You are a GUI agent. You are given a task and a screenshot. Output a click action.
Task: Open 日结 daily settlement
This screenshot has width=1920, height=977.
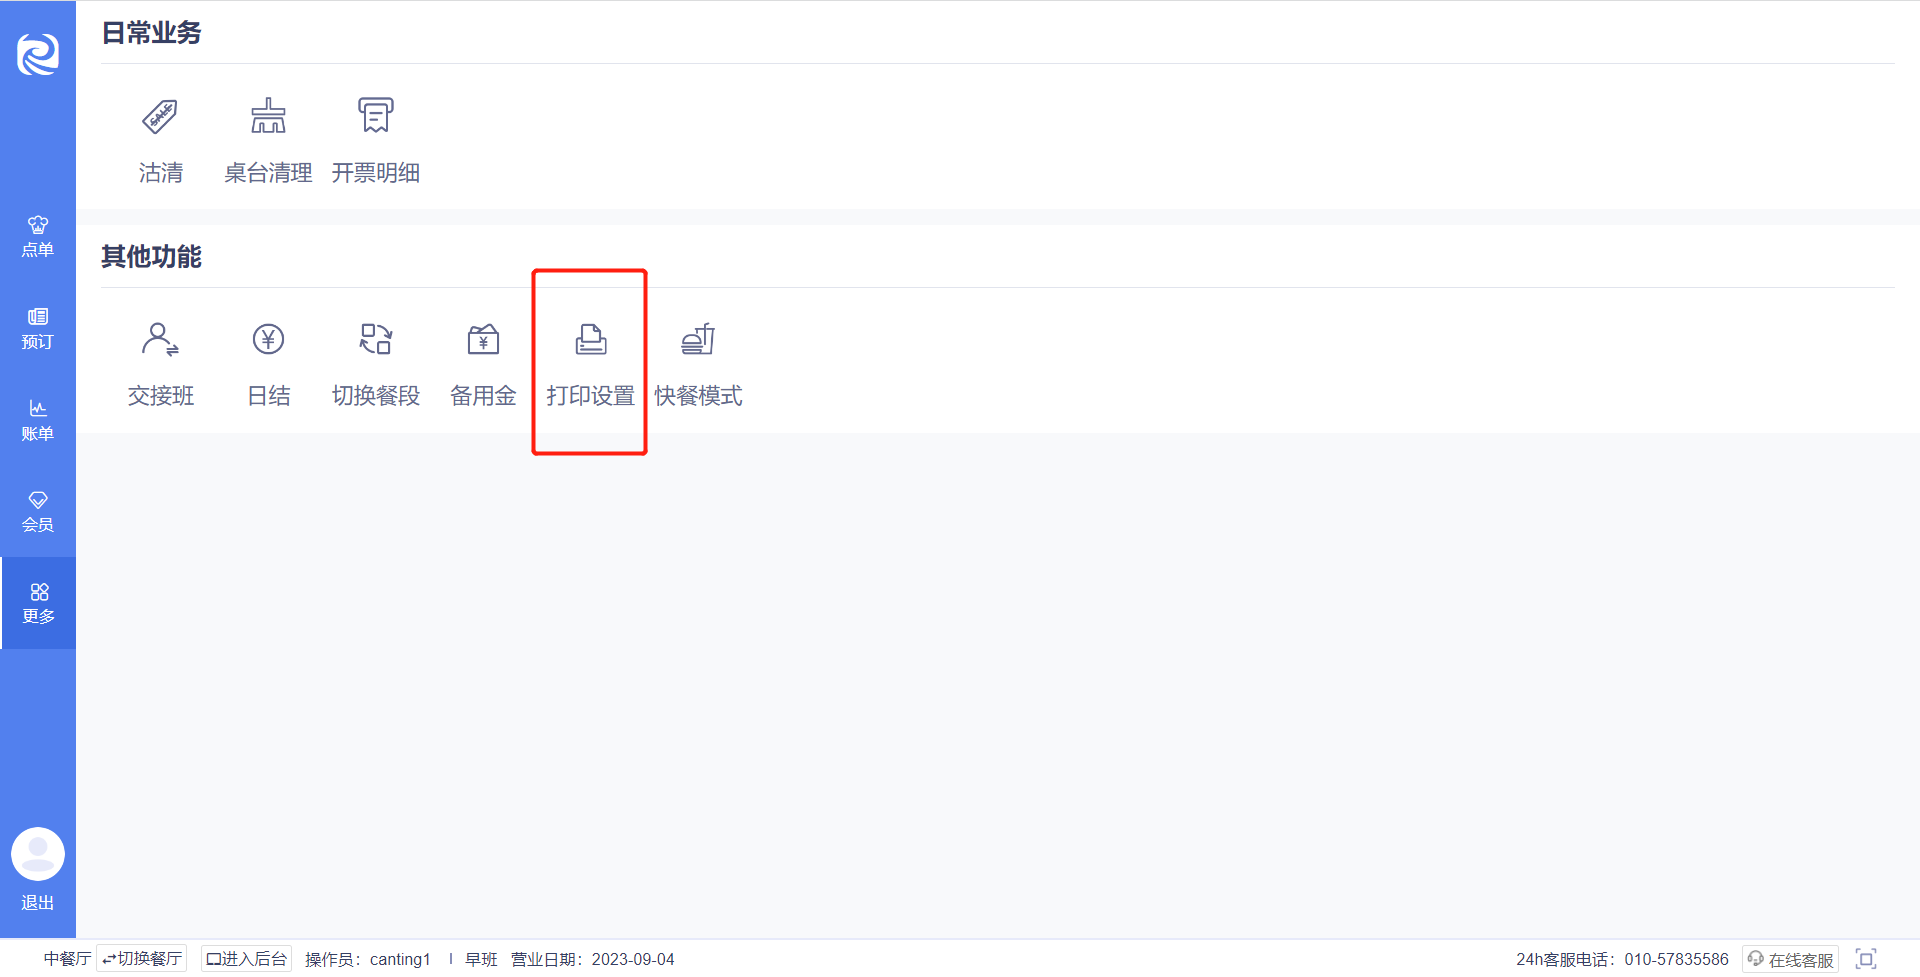click(x=268, y=365)
